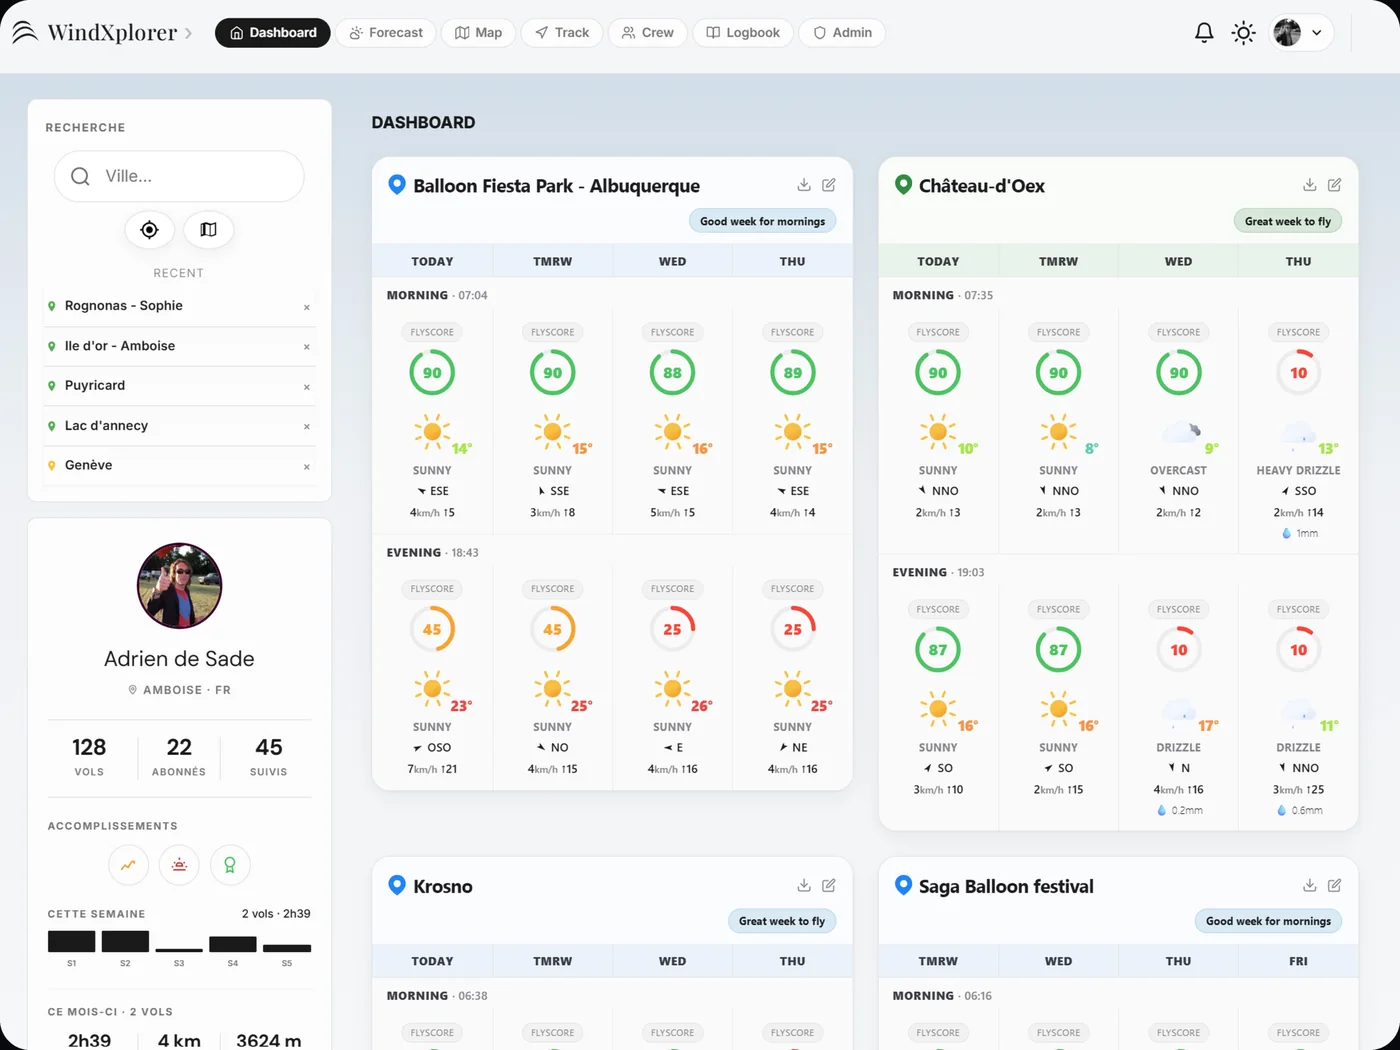Image resolution: width=1400 pixels, height=1050 pixels.
Task: Edit the Krosno card
Action: pyautogui.click(x=829, y=885)
